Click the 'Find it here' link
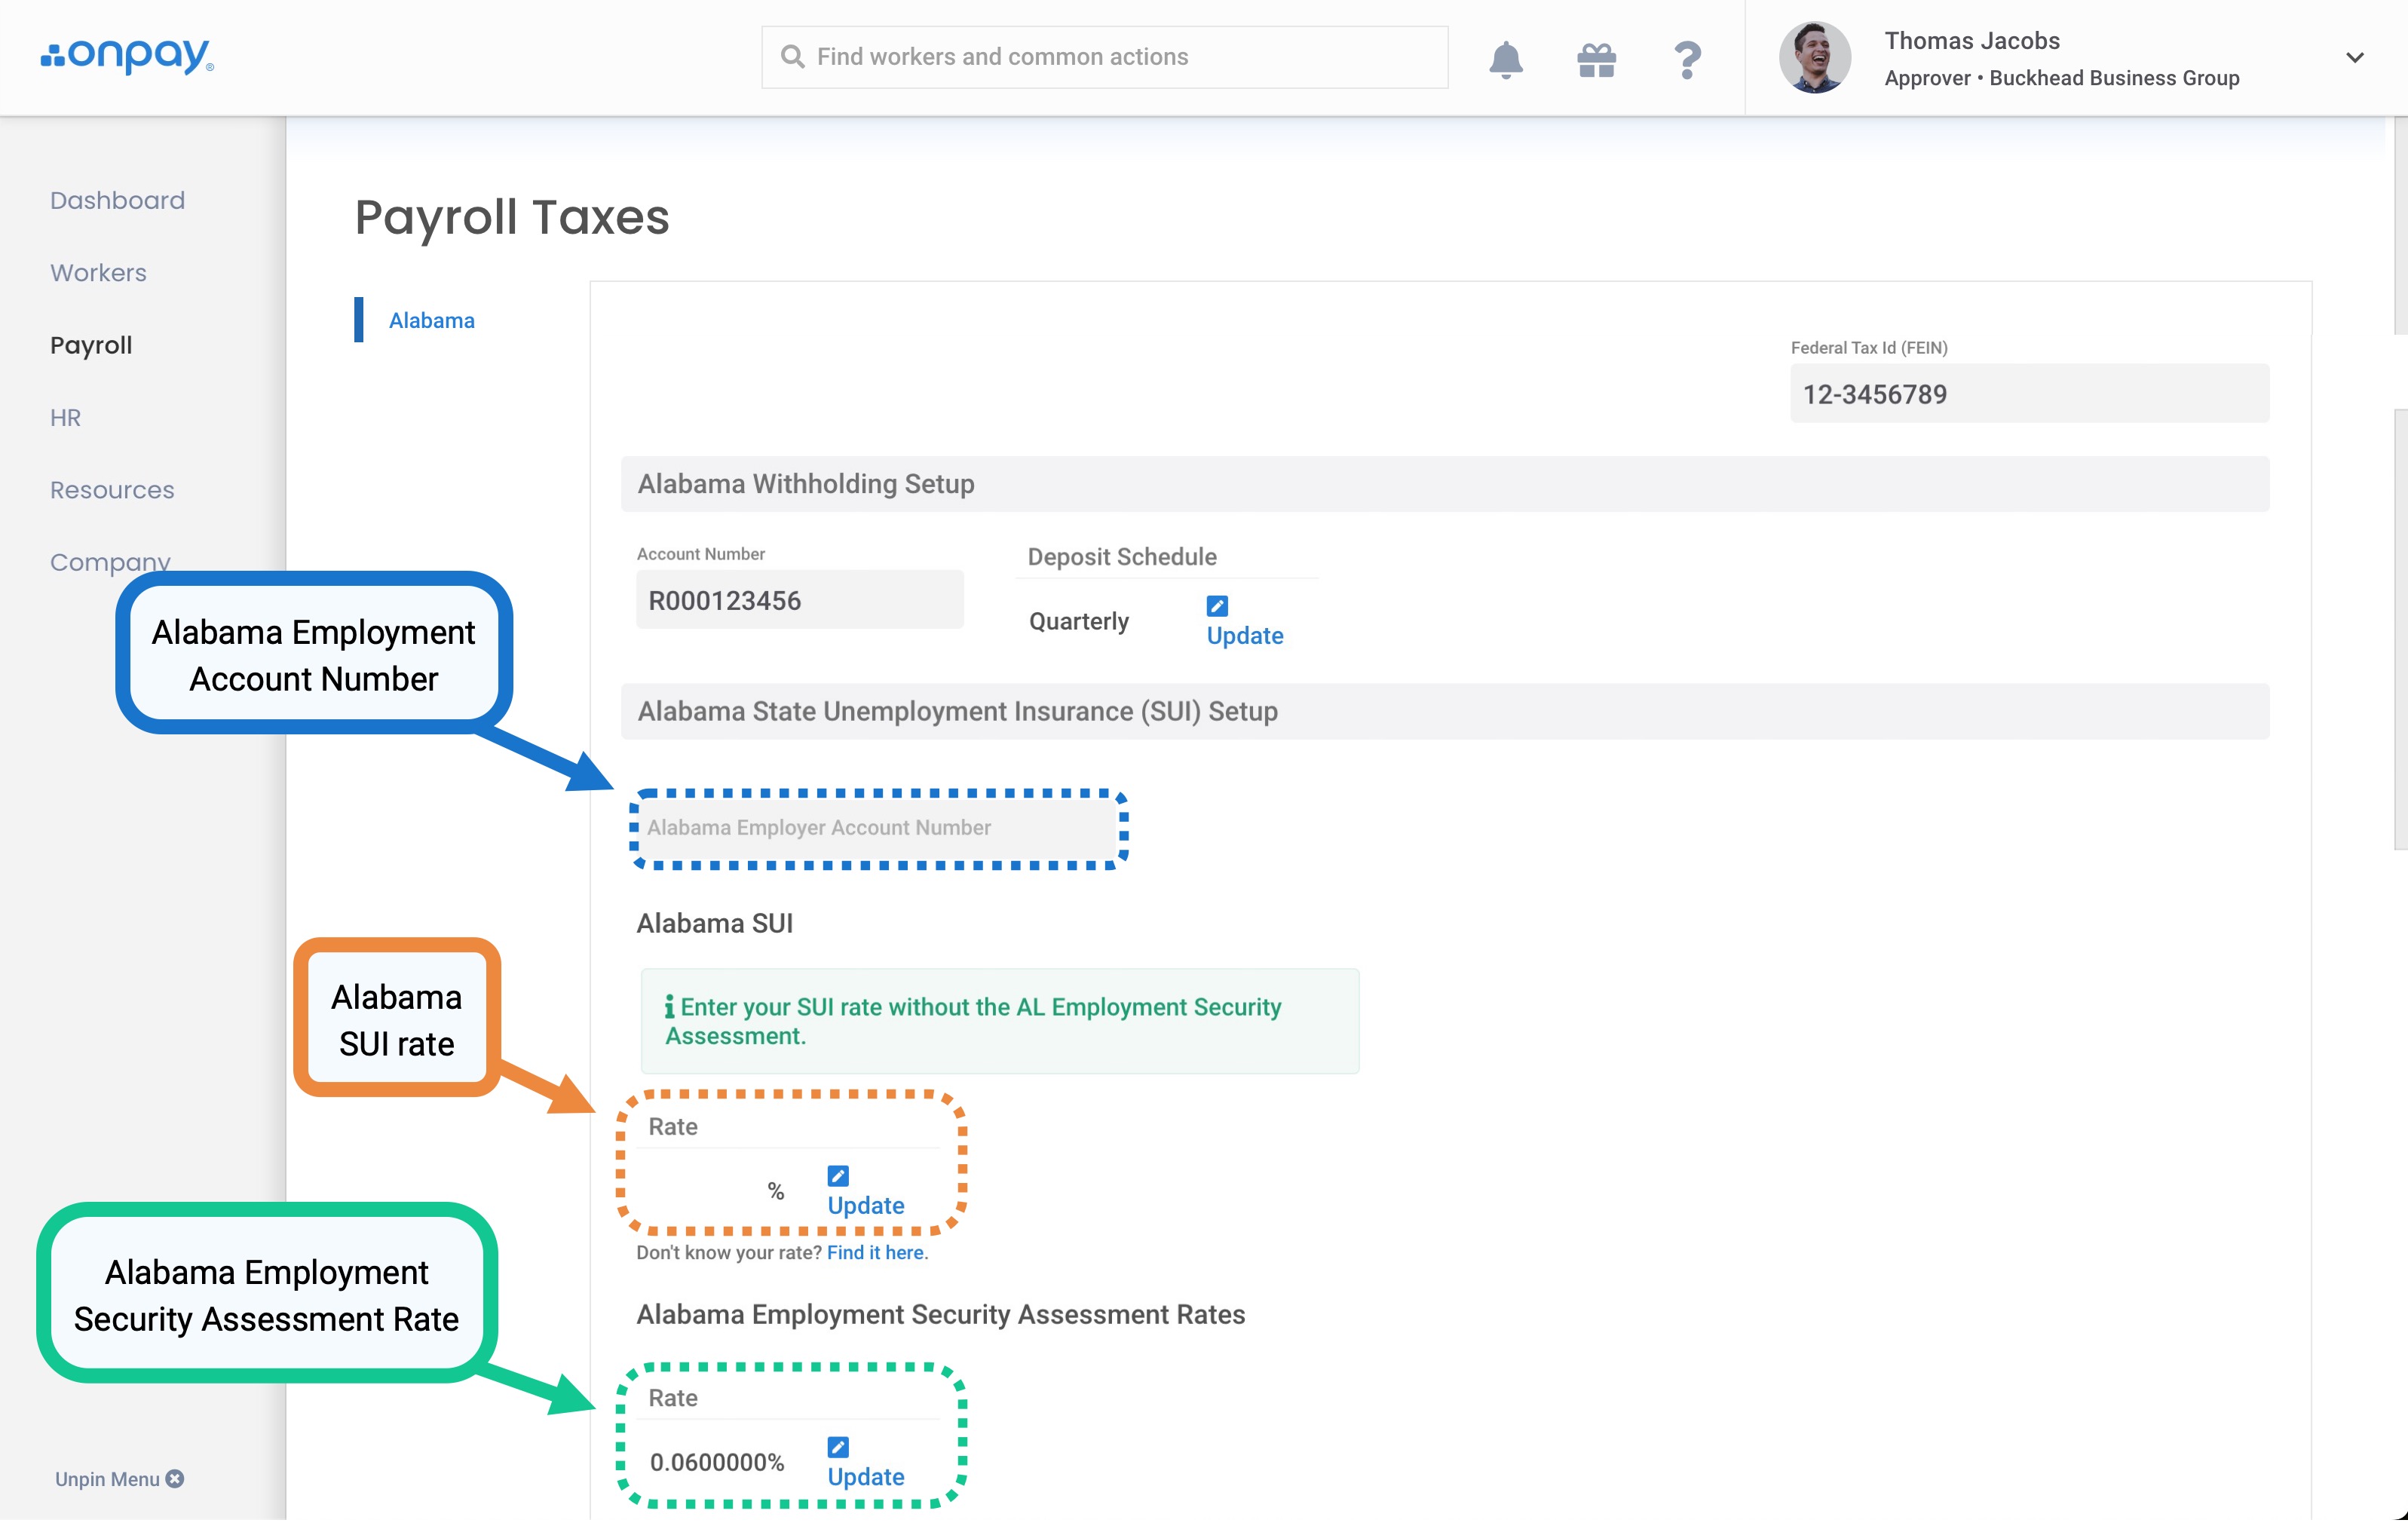Image resolution: width=2408 pixels, height=1523 pixels. 875,1252
